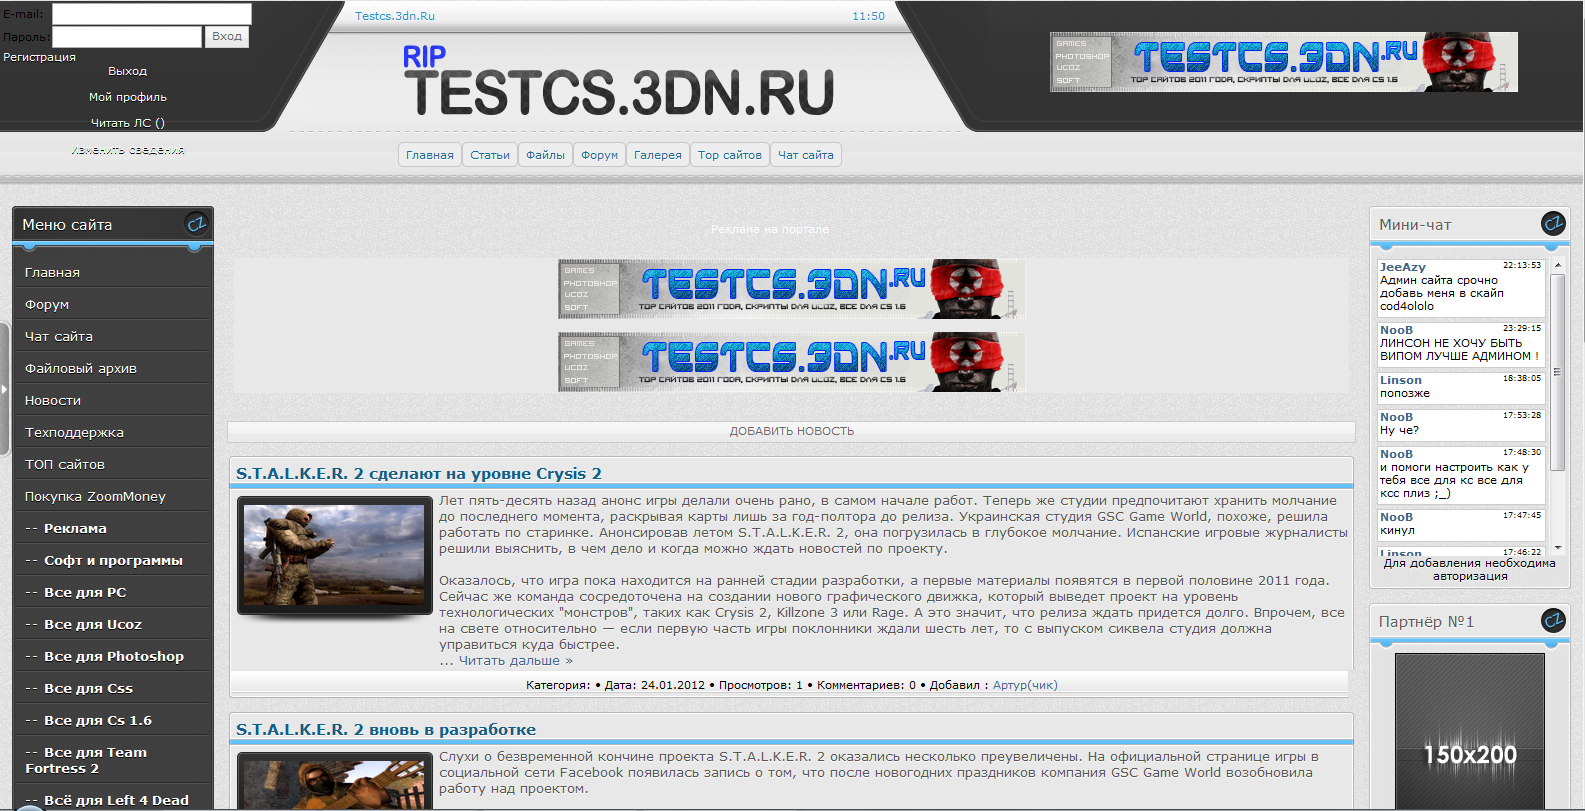Click NooB username at 23:29:15 message

1396,330
